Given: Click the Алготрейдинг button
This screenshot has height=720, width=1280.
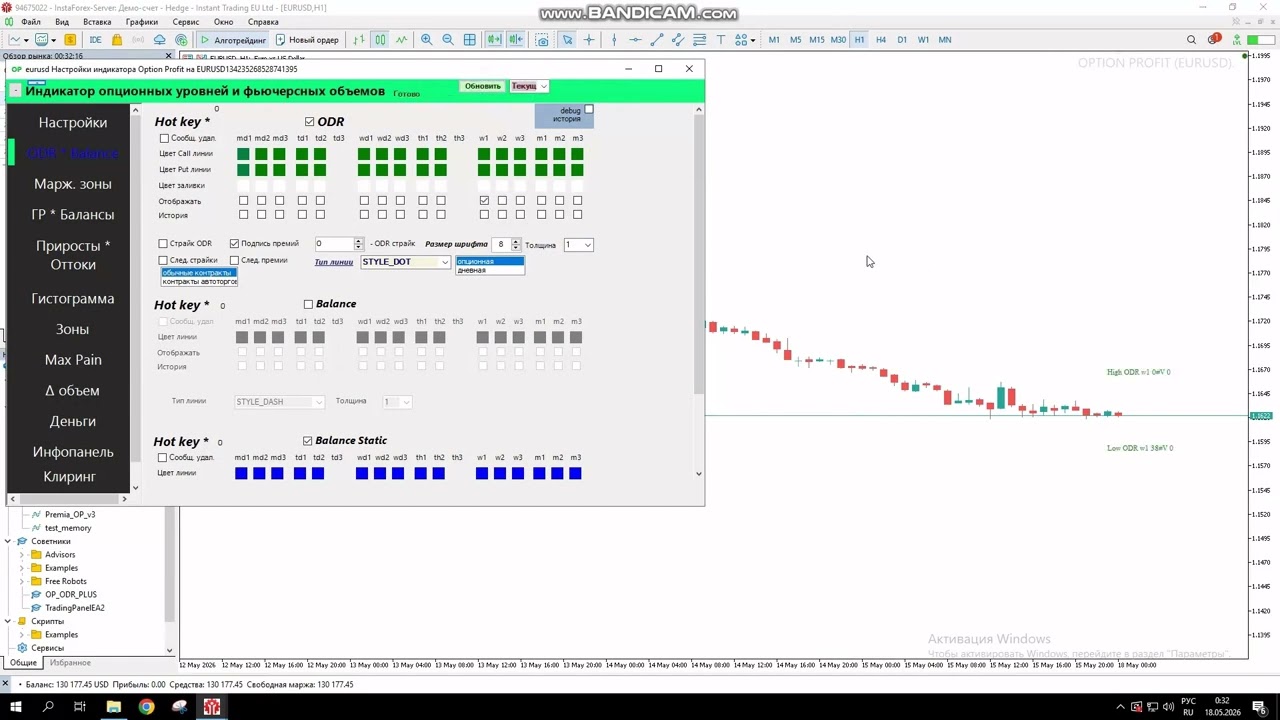Looking at the screenshot, I should tap(233, 40).
